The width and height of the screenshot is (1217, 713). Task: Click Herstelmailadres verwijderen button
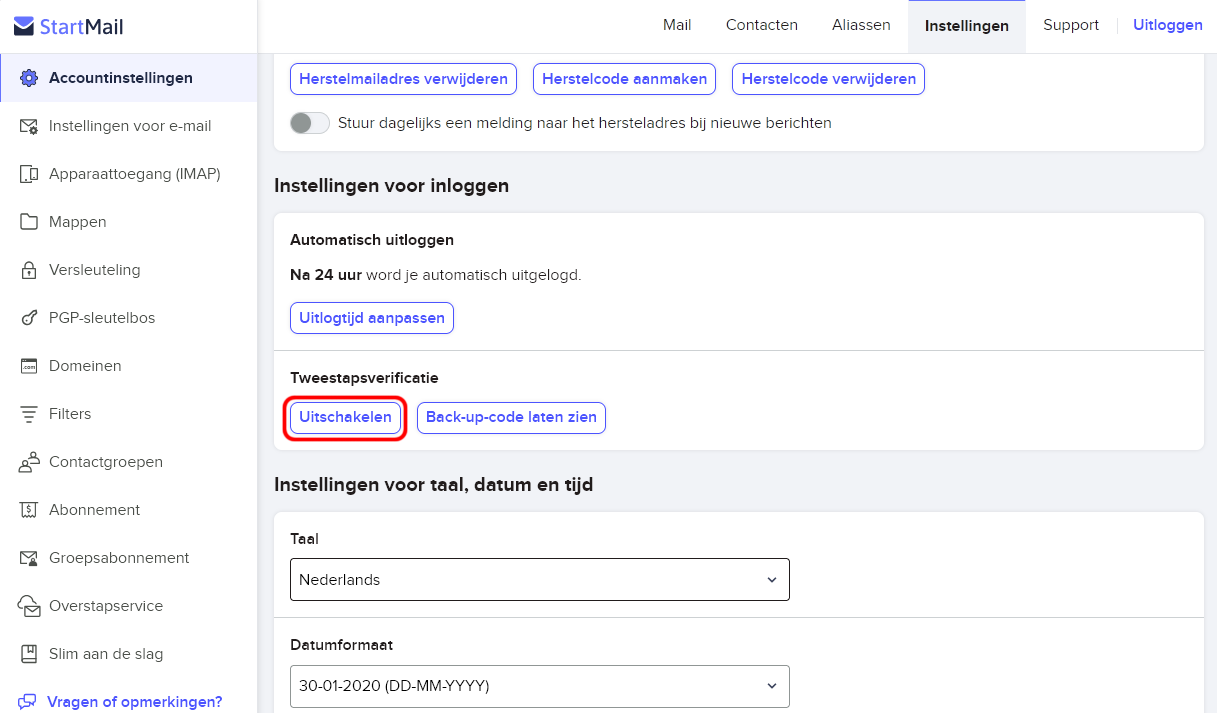(x=403, y=79)
